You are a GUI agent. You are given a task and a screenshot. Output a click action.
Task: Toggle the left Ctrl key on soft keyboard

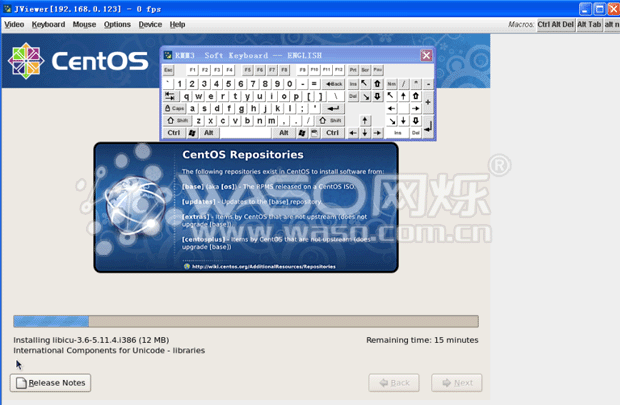point(174,132)
